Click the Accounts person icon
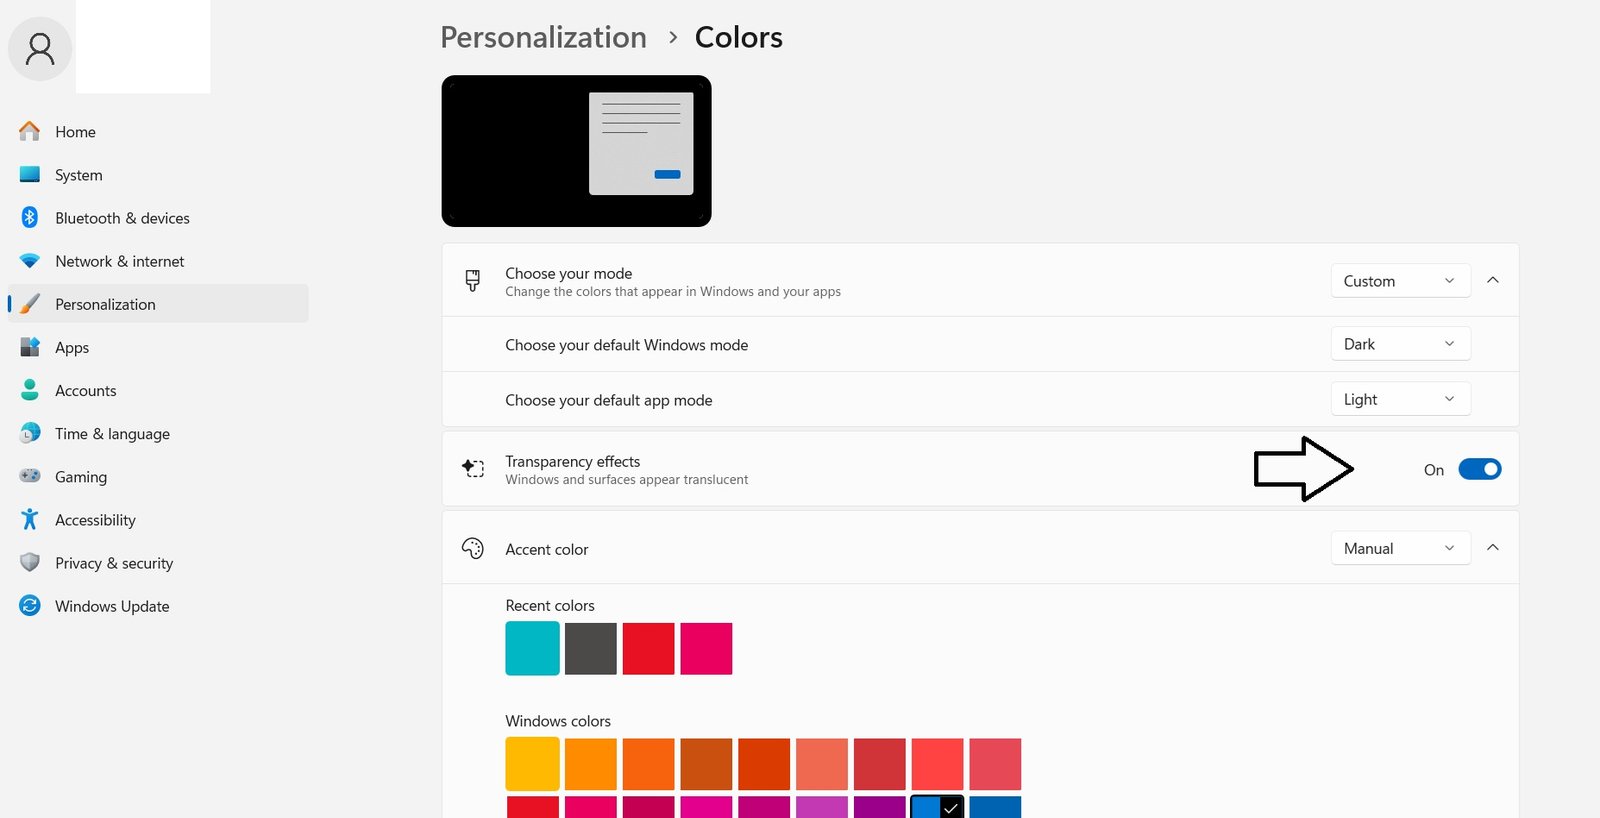1600x818 pixels. [x=30, y=390]
